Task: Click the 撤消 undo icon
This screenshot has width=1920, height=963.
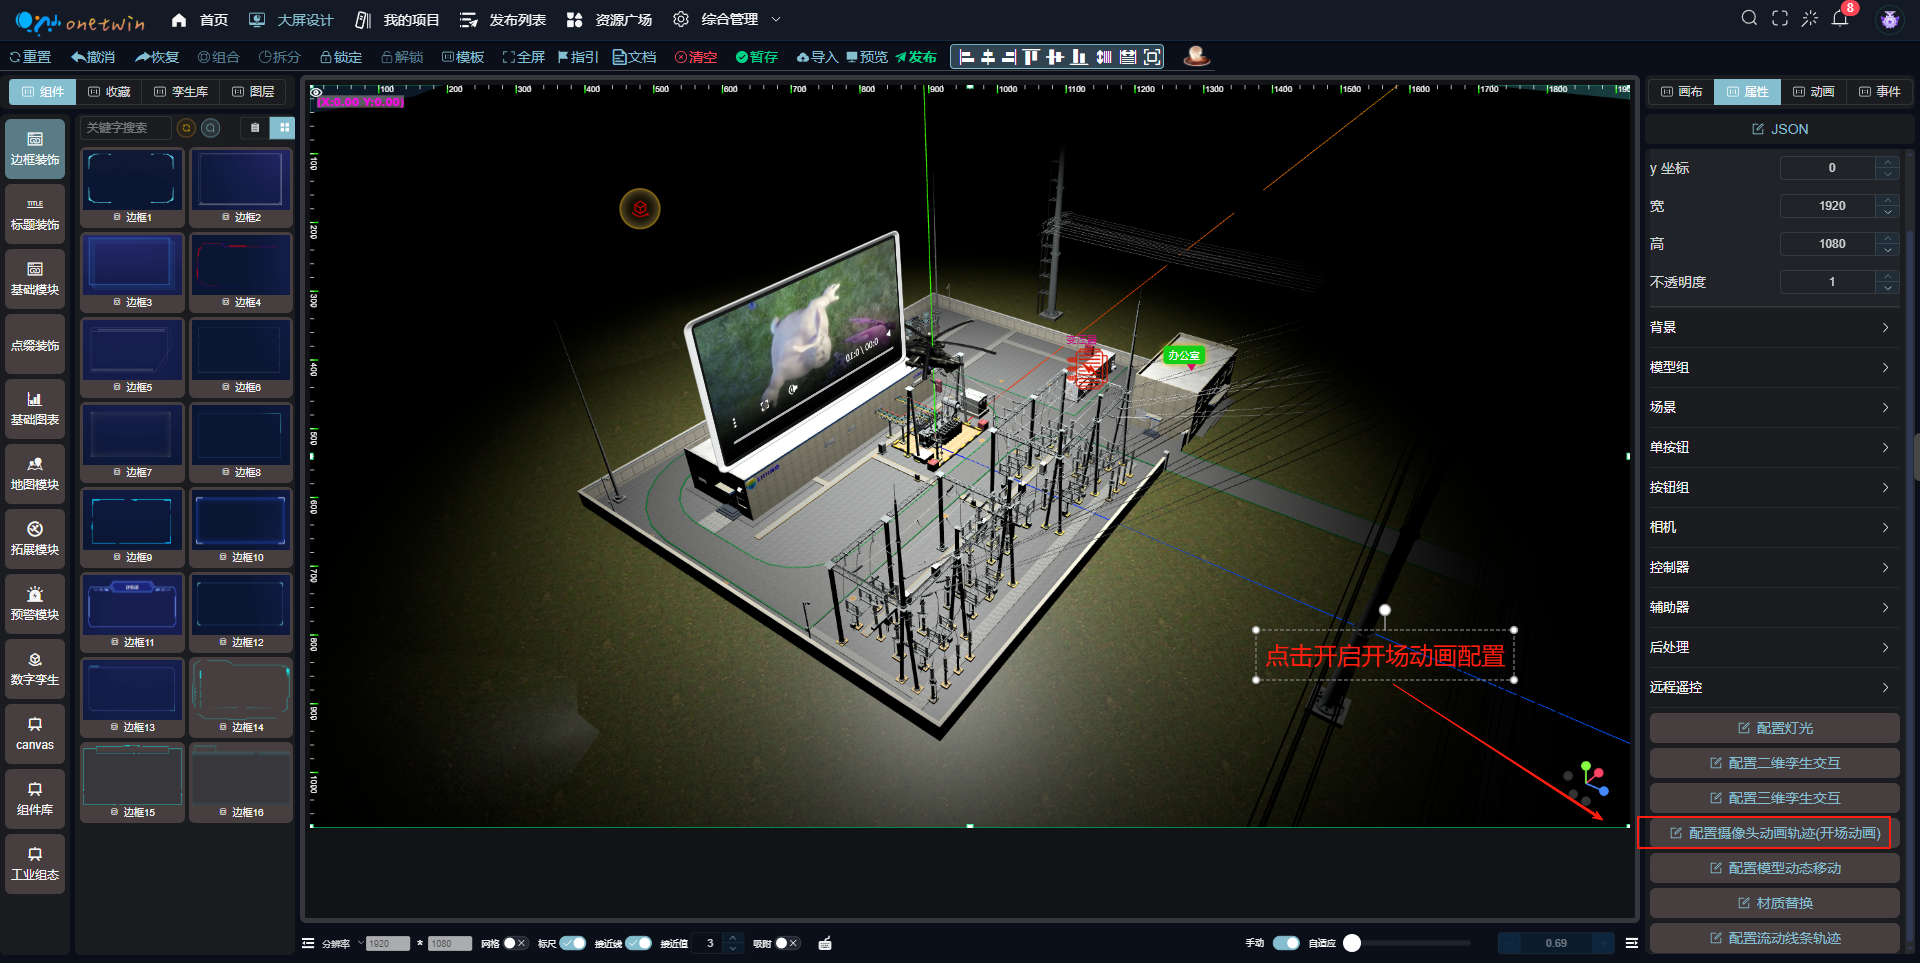Action: 93,57
